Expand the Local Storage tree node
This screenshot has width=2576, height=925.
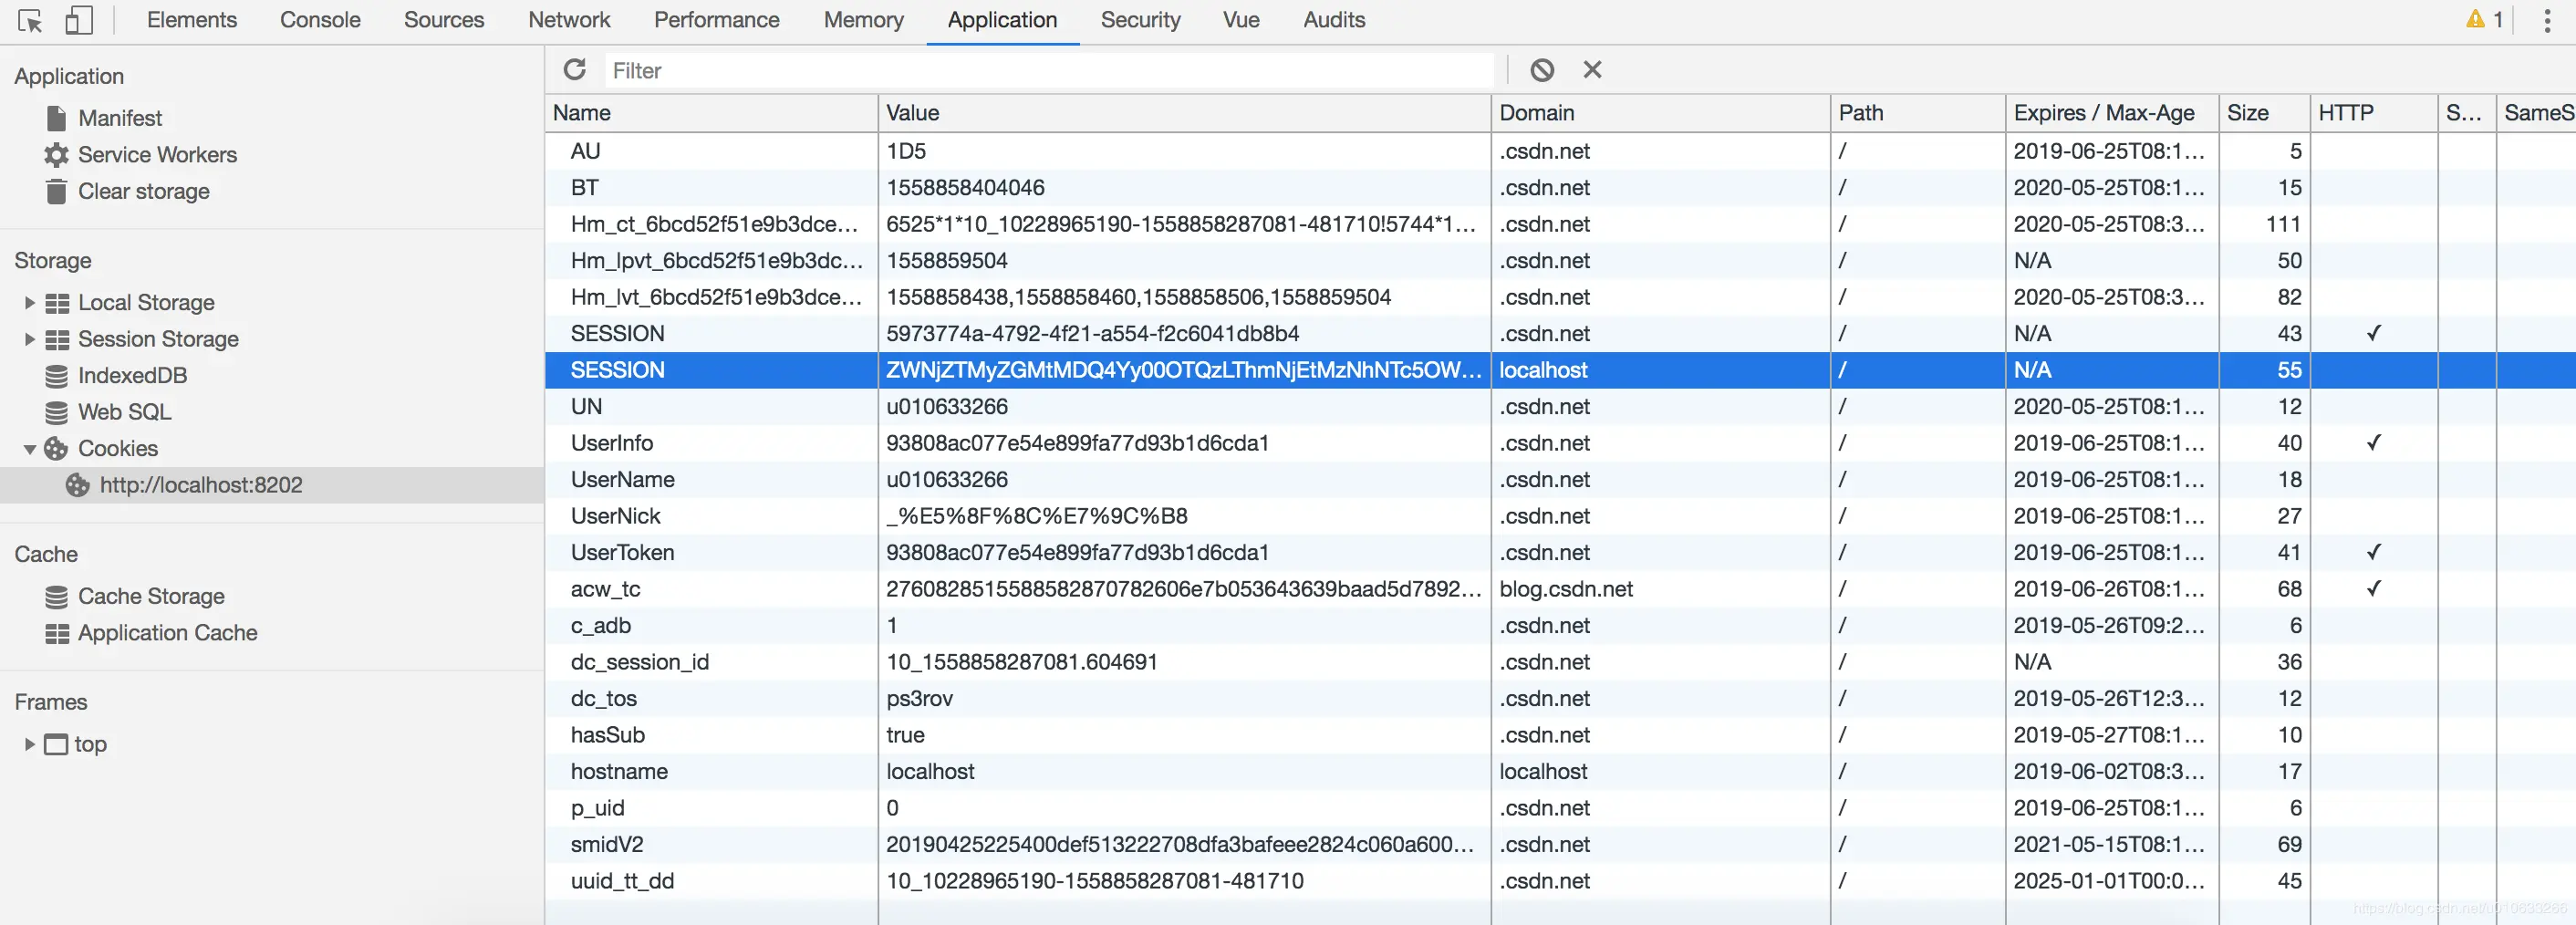click(29, 303)
